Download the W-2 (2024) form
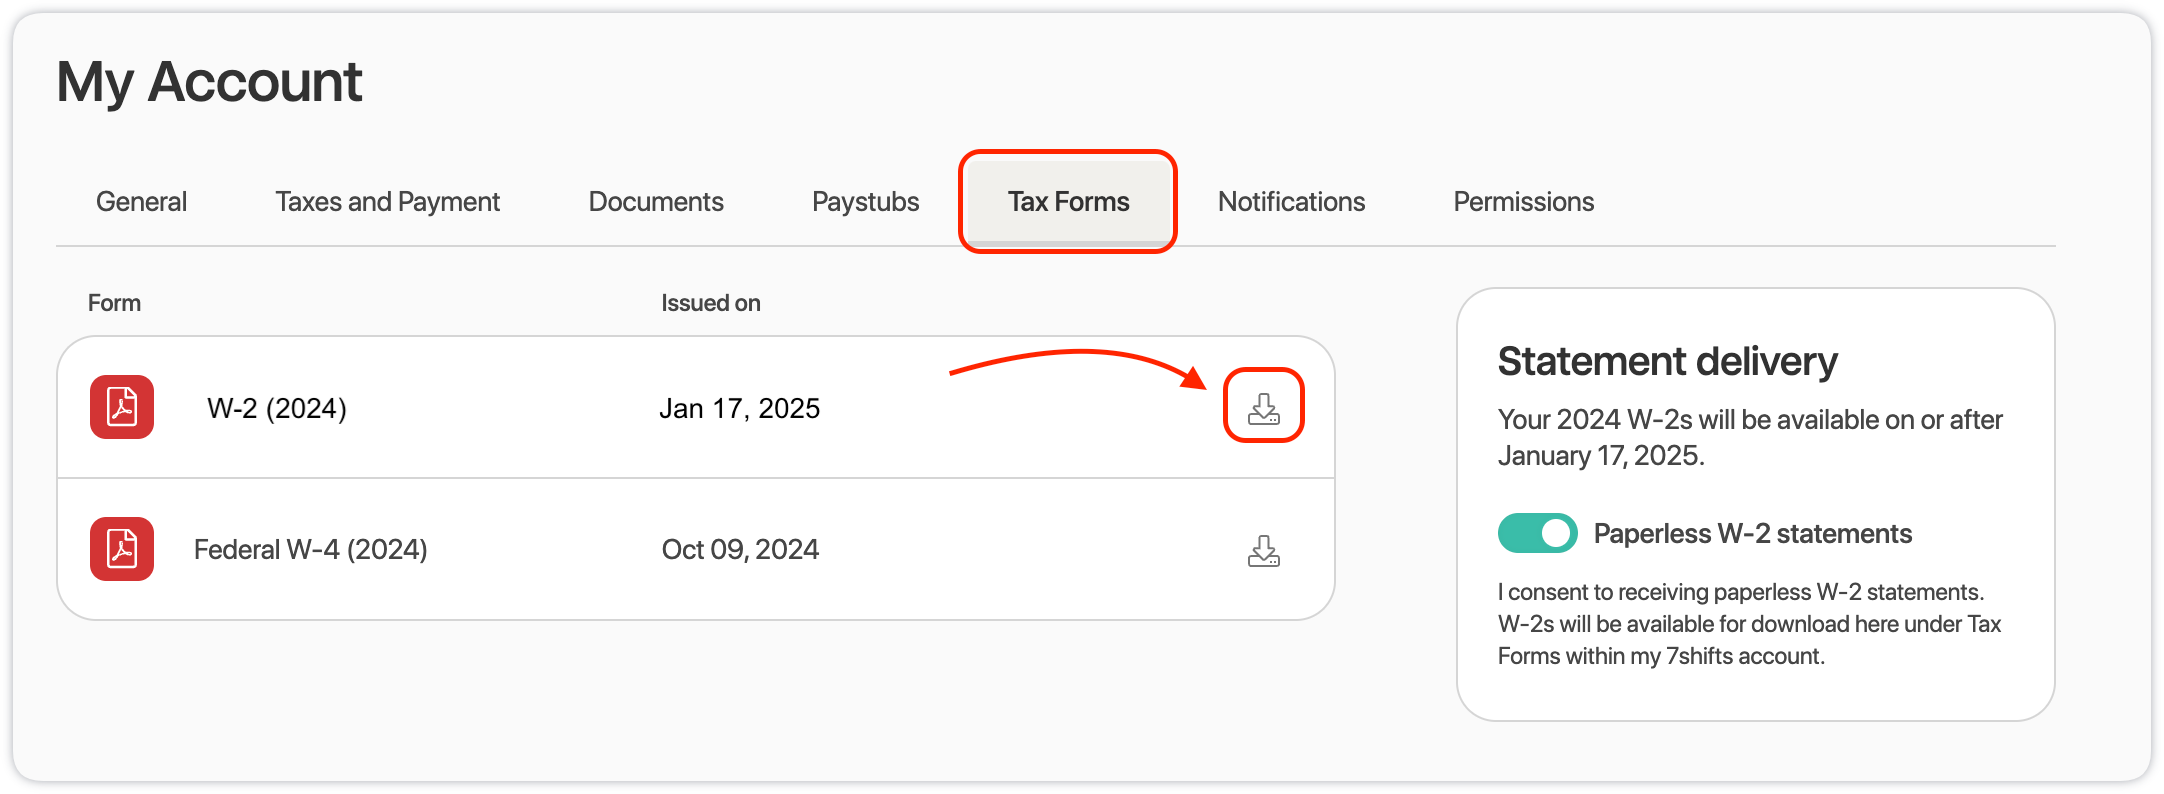Viewport: 2164px width, 794px height. click(1264, 408)
